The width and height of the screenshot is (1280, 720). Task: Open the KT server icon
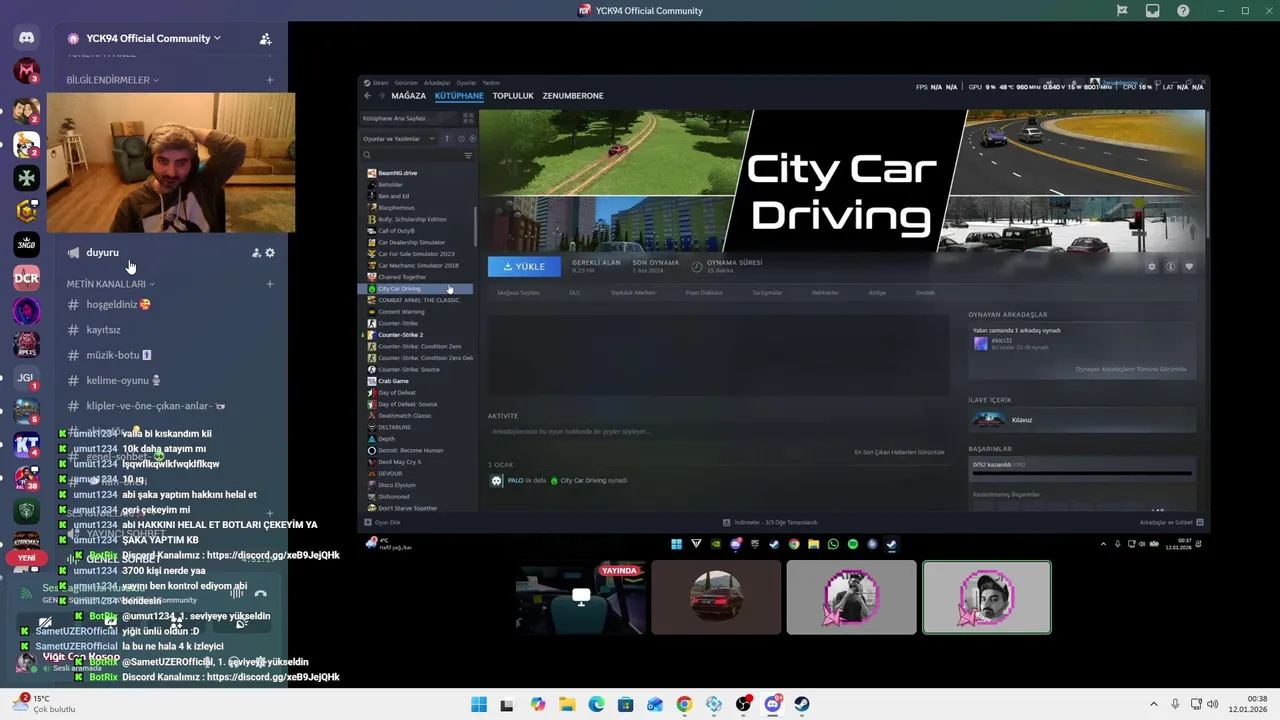pos(27,445)
